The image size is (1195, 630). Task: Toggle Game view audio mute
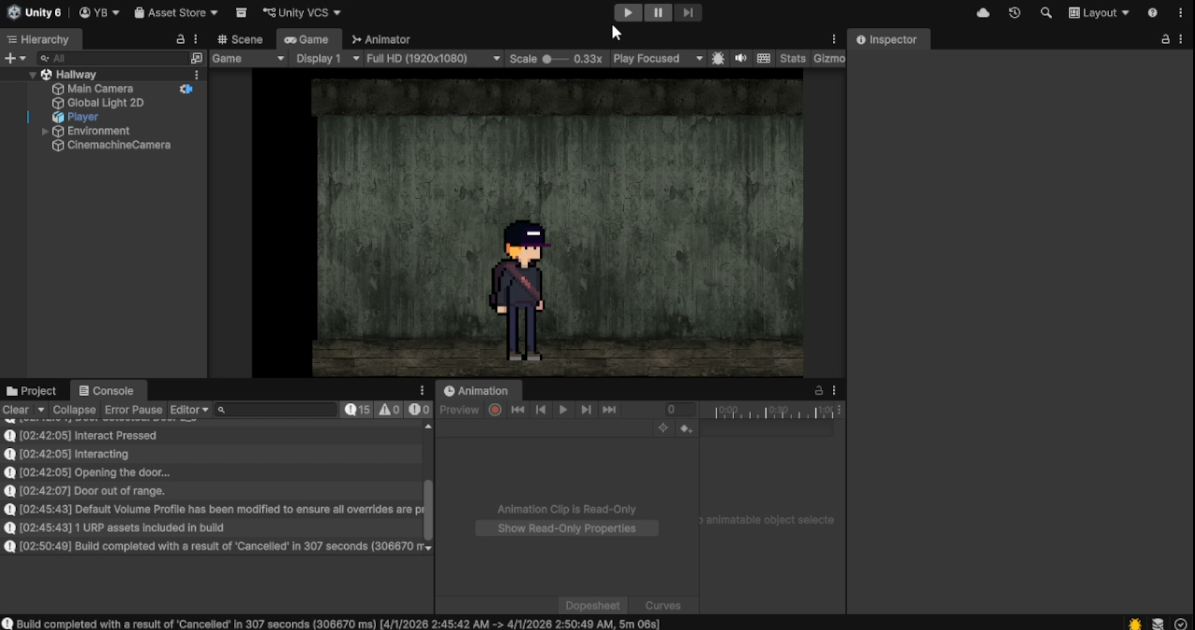[740, 59]
